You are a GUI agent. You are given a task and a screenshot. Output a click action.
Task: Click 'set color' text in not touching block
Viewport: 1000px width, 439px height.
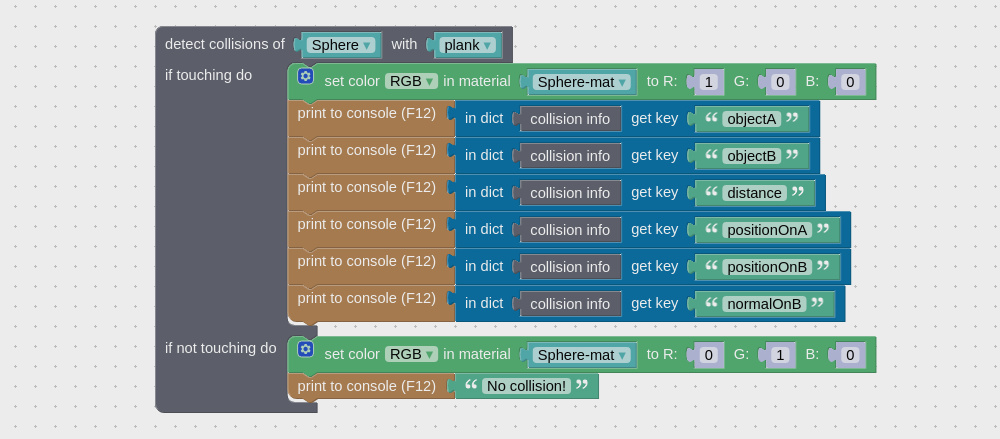click(x=352, y=355)
